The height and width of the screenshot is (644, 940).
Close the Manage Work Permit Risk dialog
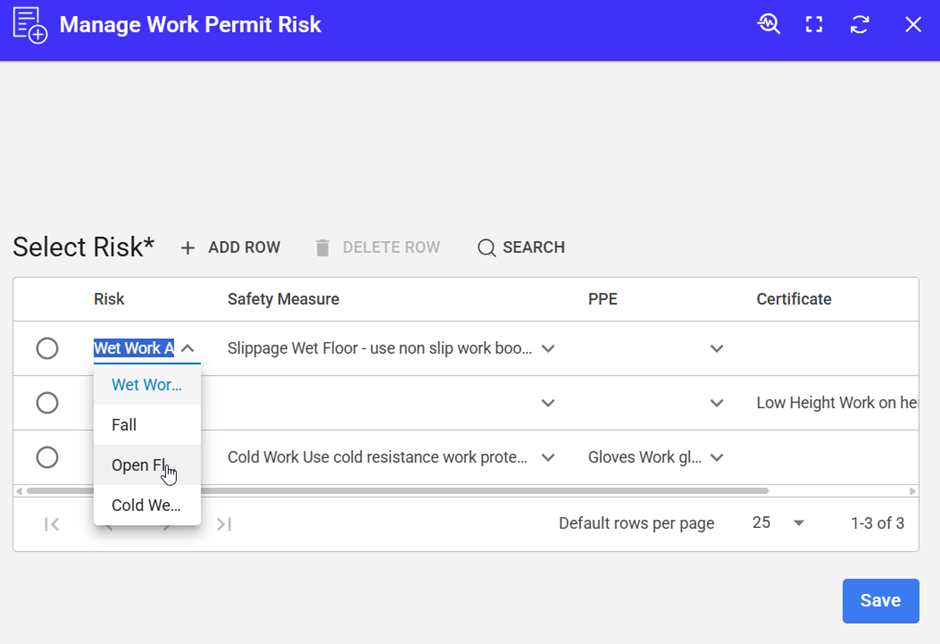(913, 25)
